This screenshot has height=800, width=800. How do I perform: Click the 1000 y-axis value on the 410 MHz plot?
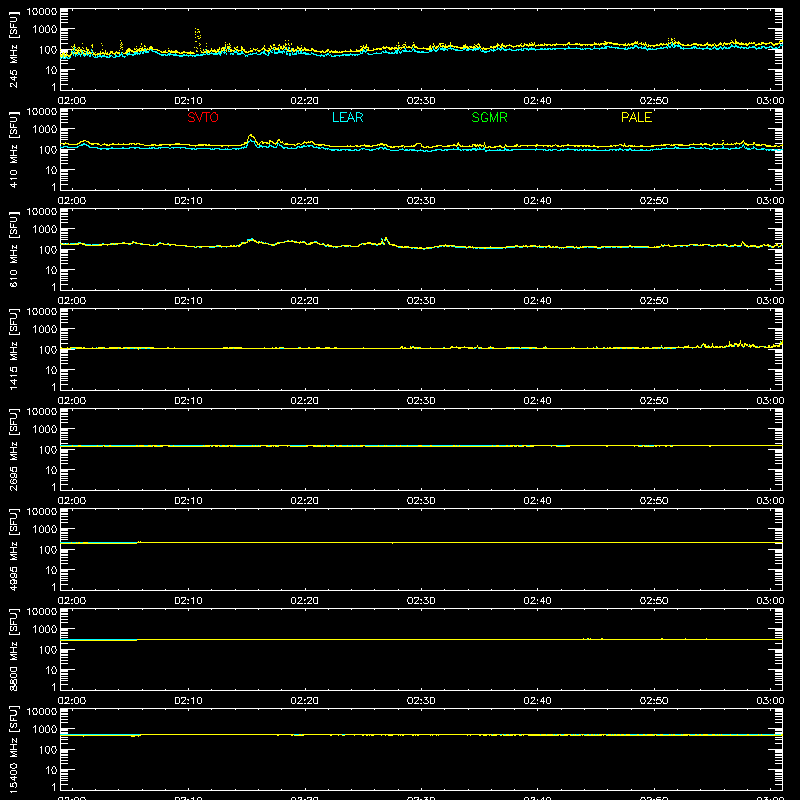[45, 130]
